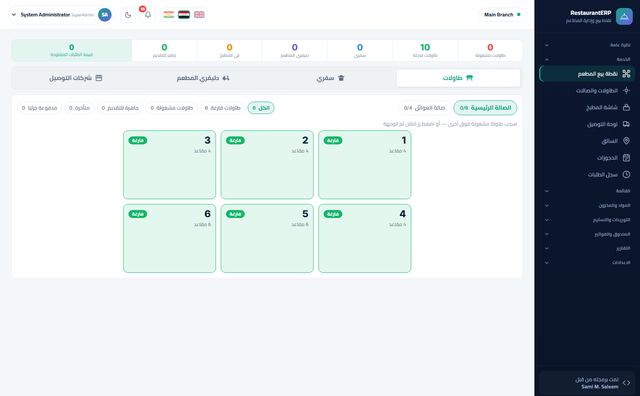Click the RestaurantERP logo icon

point(624,16)
